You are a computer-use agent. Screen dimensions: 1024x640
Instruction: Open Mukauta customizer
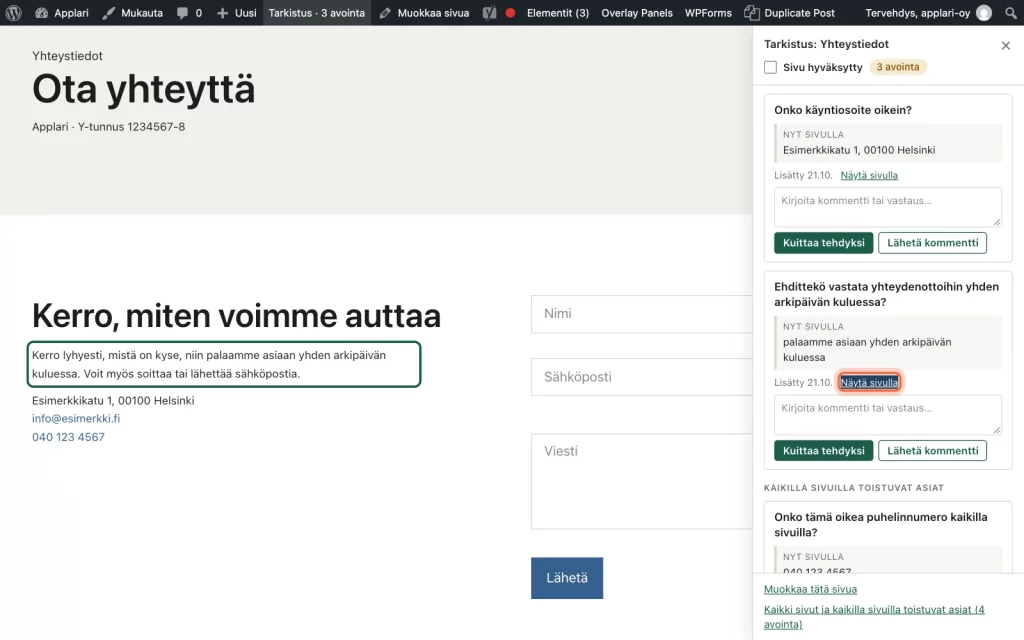click(133, 12)
